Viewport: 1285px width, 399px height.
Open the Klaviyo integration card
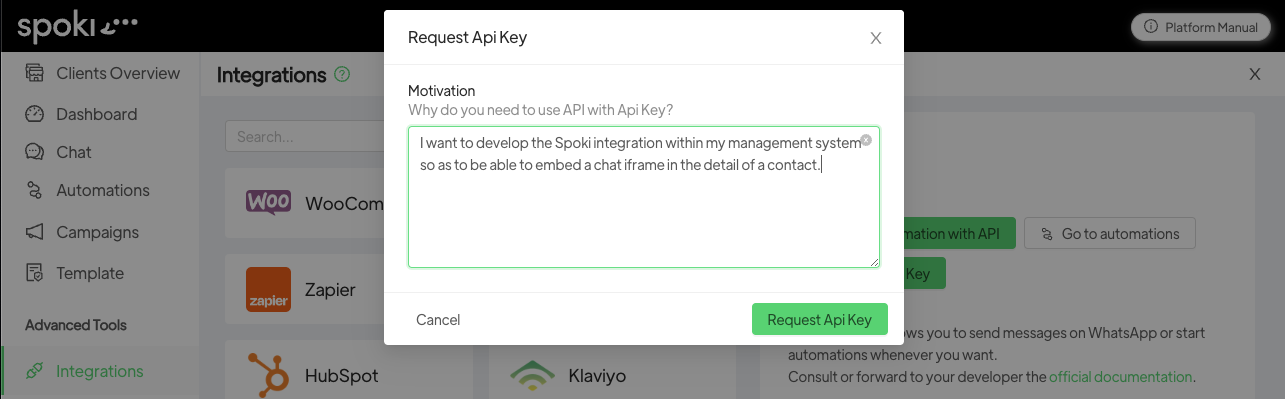coord(612,373)
